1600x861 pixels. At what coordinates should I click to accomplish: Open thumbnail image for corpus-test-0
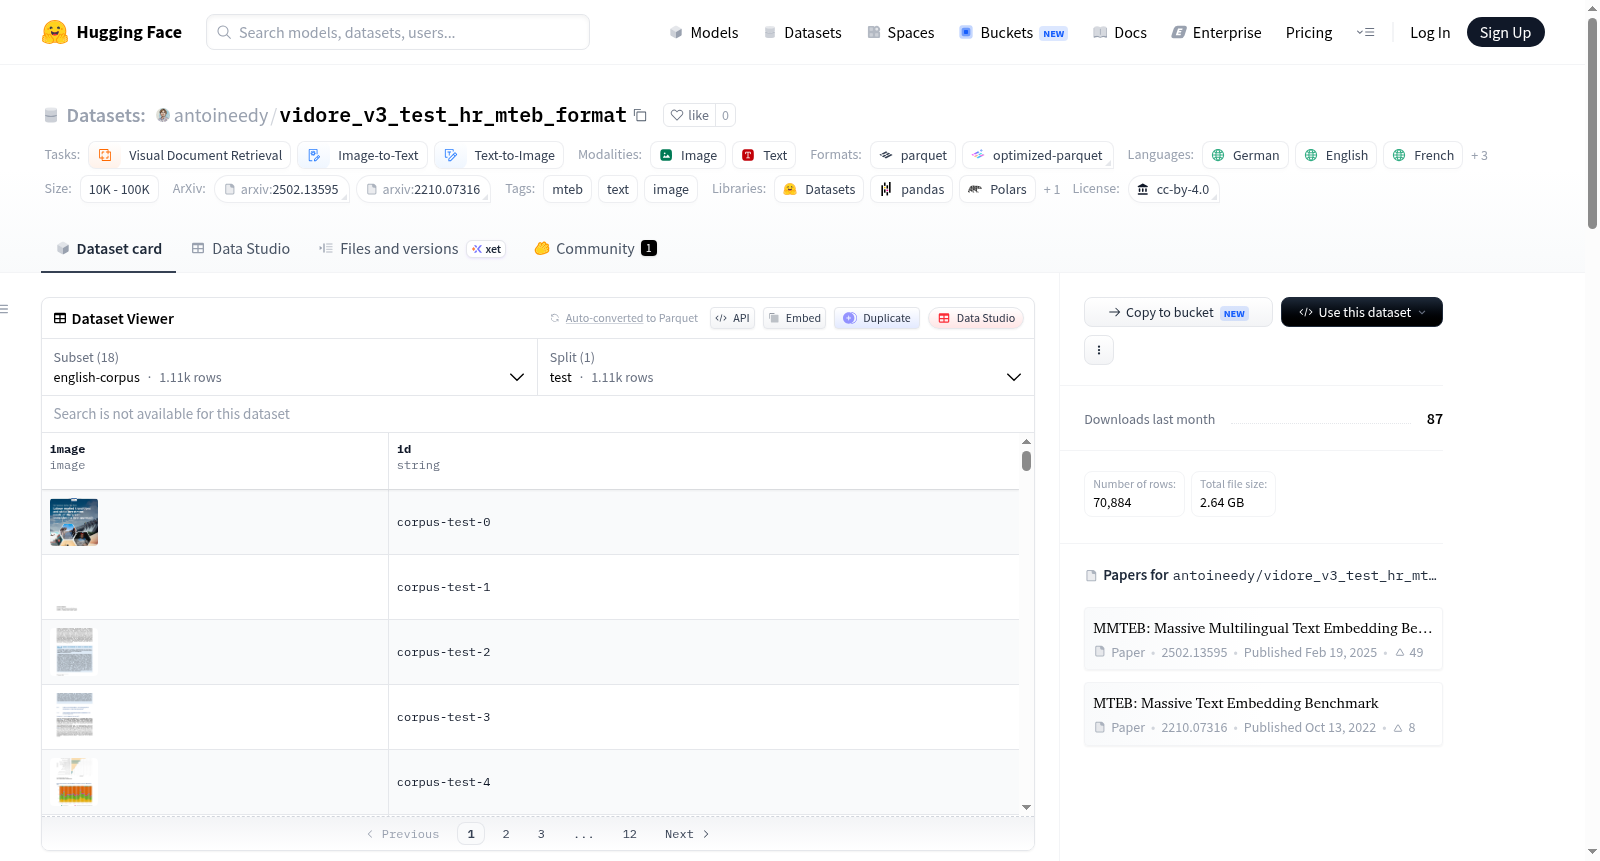[x=74, y=522]
